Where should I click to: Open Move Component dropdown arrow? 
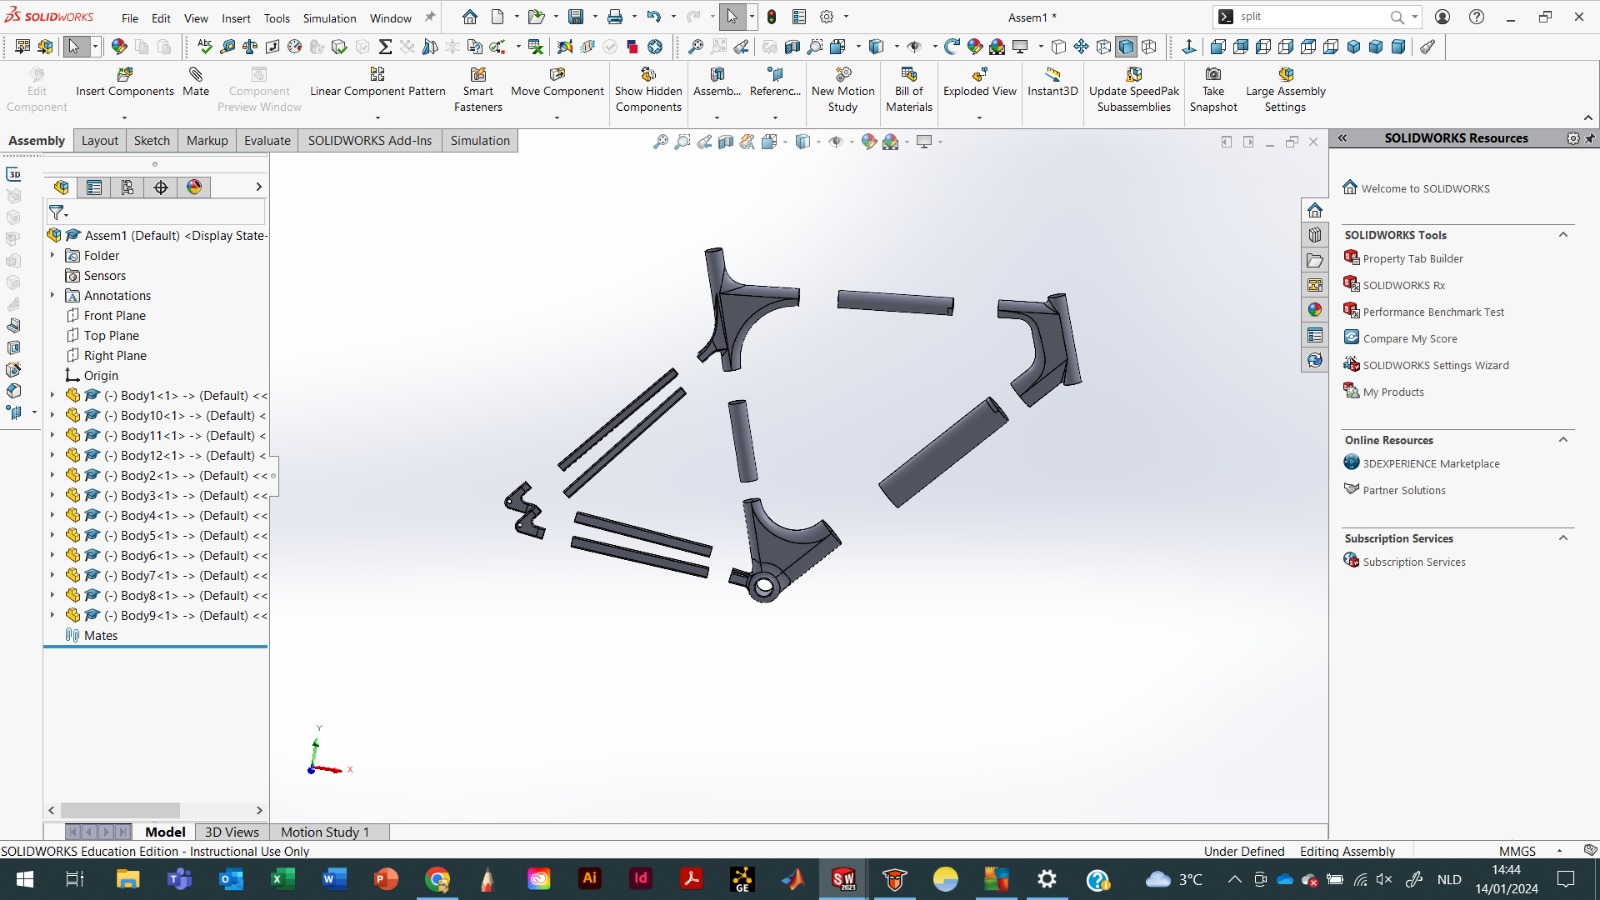(557, 118)
